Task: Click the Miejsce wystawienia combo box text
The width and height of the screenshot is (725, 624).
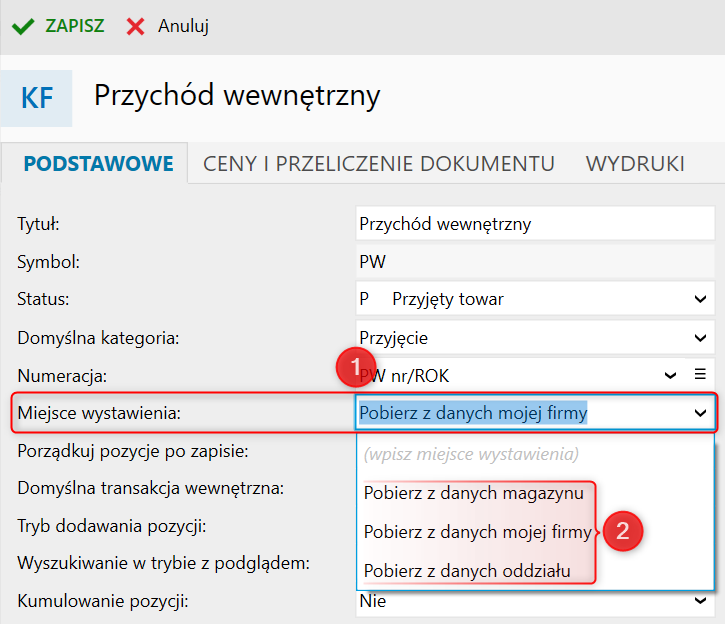Action: coord(473,413)
